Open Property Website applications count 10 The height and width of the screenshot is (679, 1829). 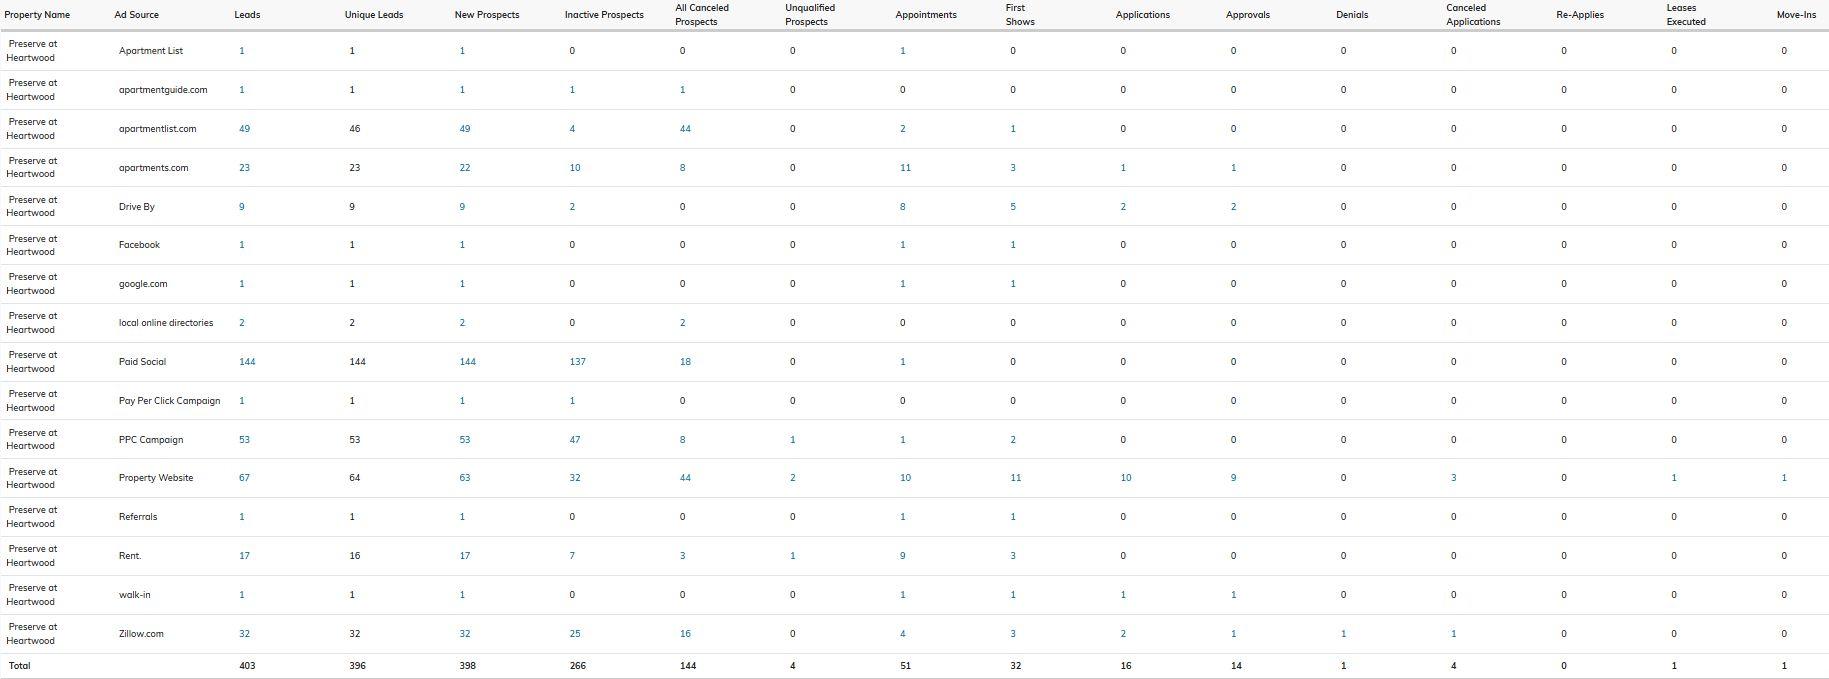tap(1126, 478)
